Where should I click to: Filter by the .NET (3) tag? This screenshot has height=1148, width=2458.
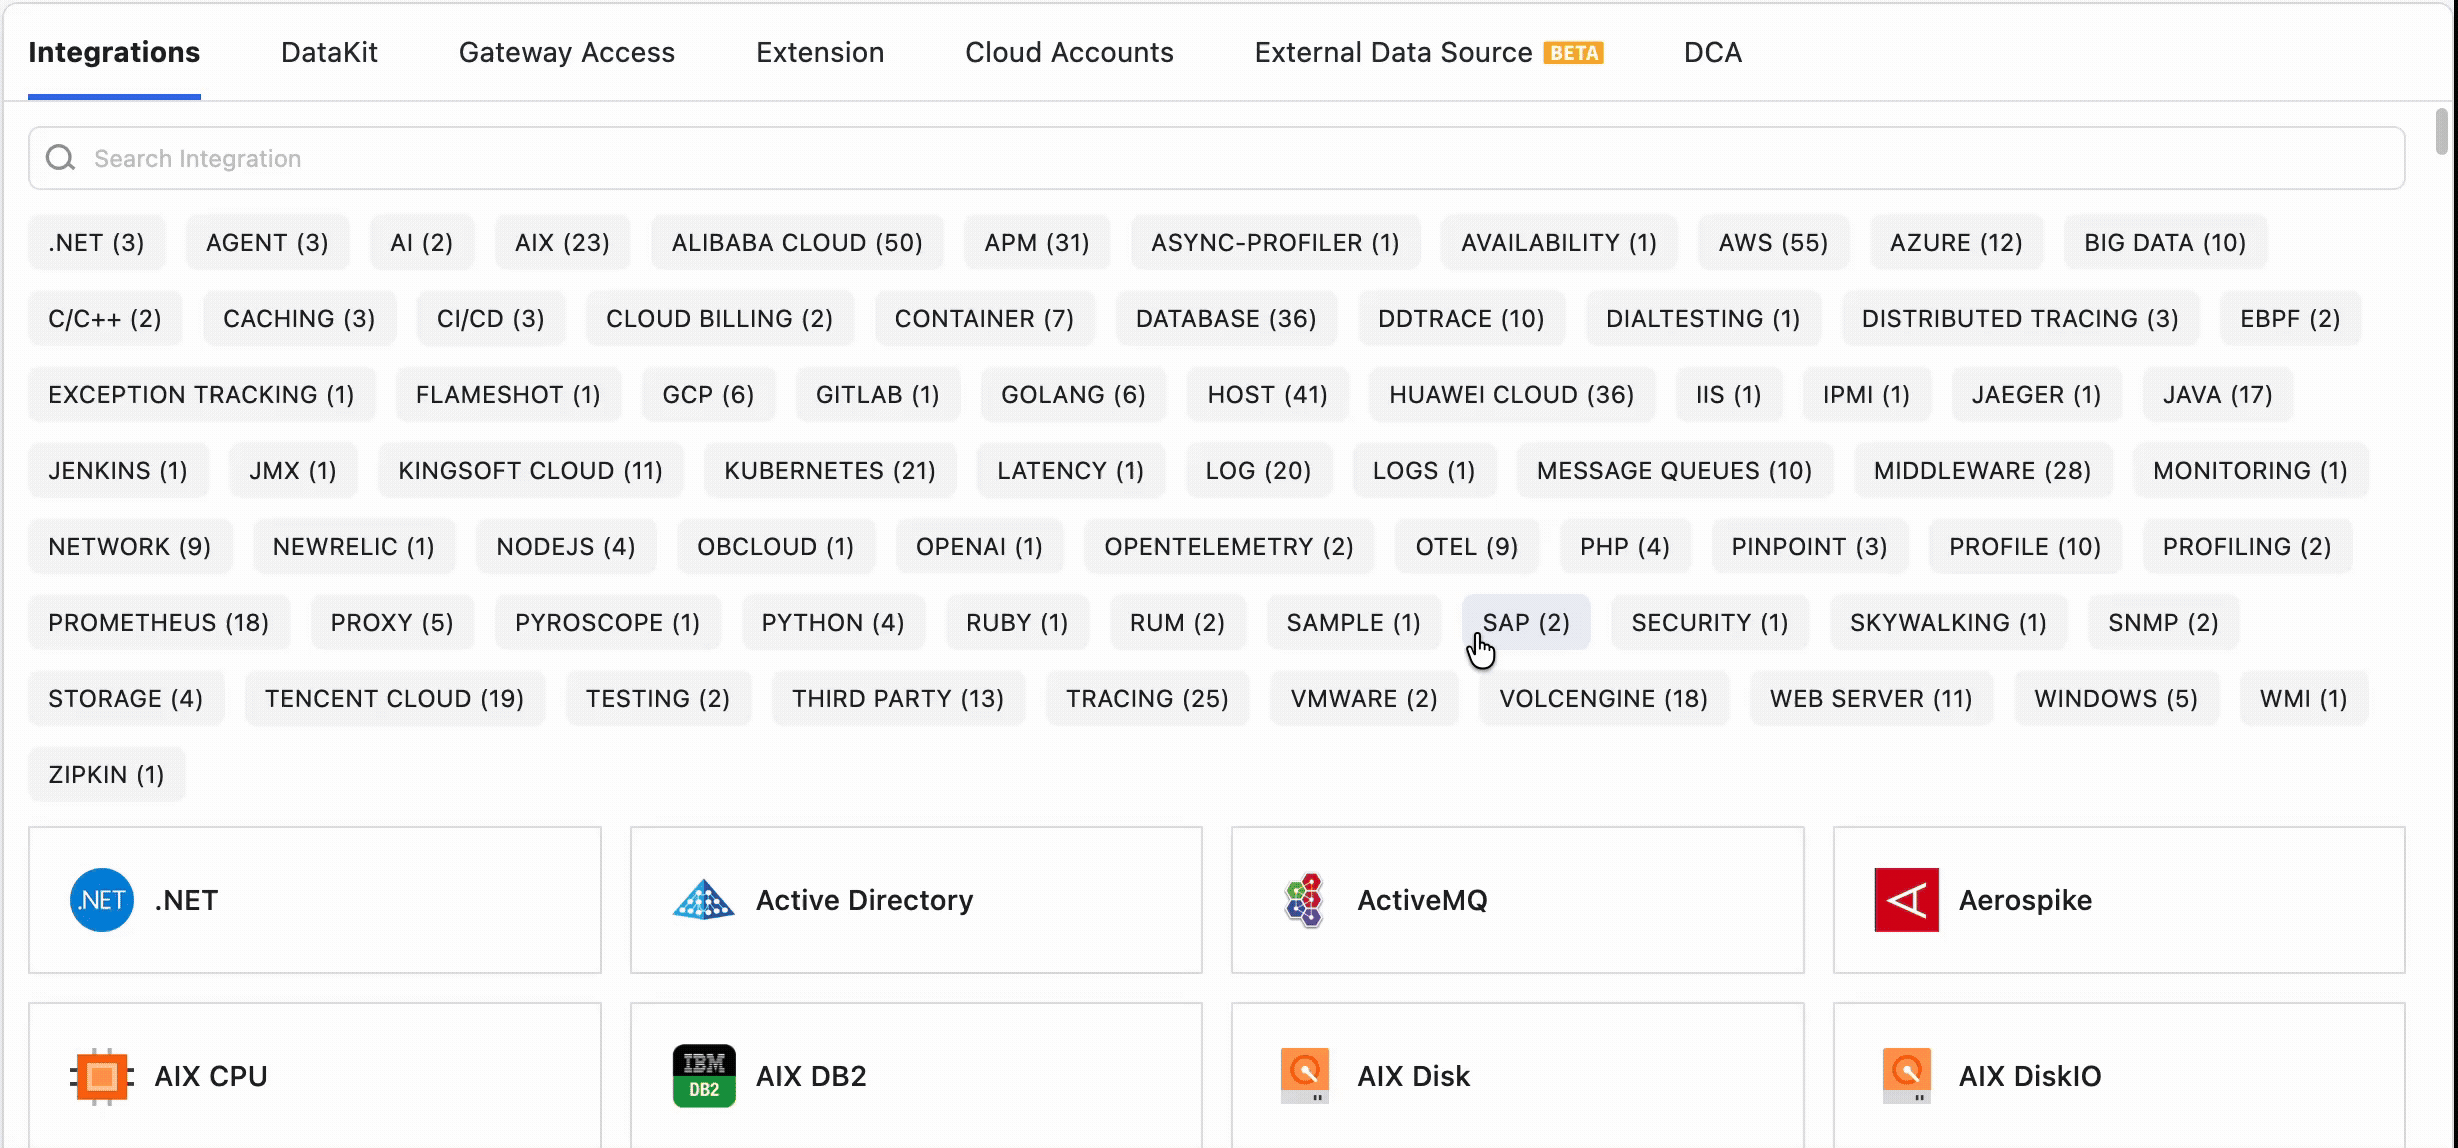pyautogui.click(x=96, y=242)
